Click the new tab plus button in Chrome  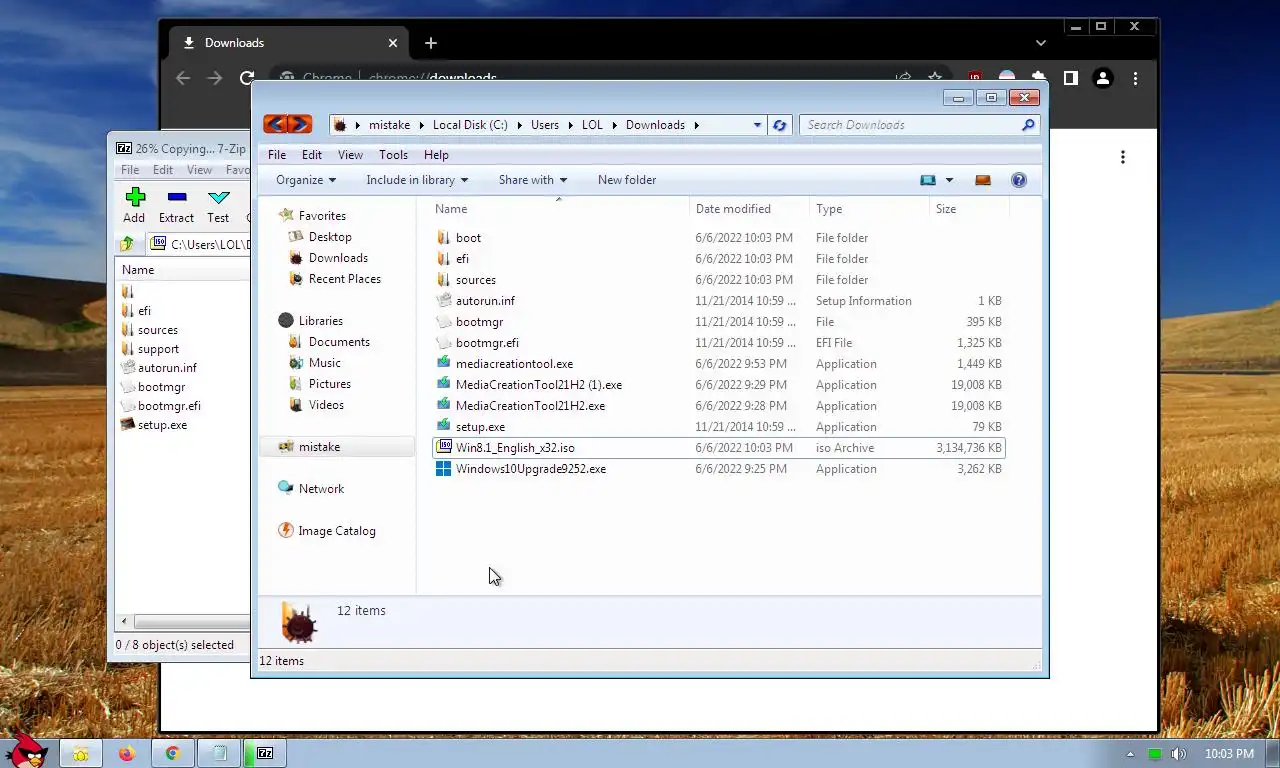click(x=431, y=43)
